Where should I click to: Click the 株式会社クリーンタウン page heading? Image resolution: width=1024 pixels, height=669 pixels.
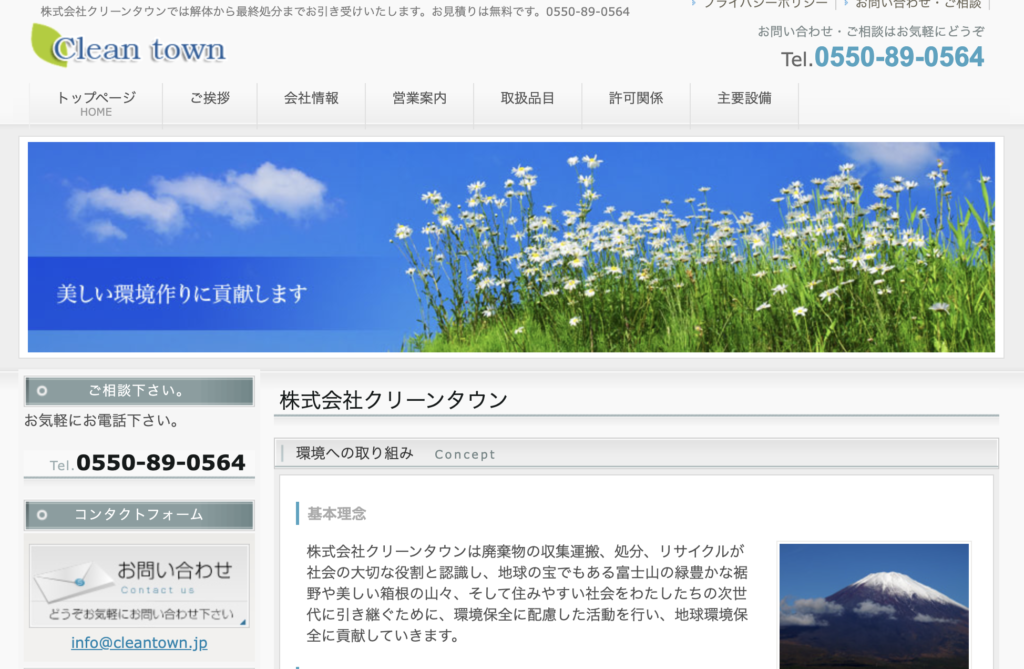click(x=394, y=400)
